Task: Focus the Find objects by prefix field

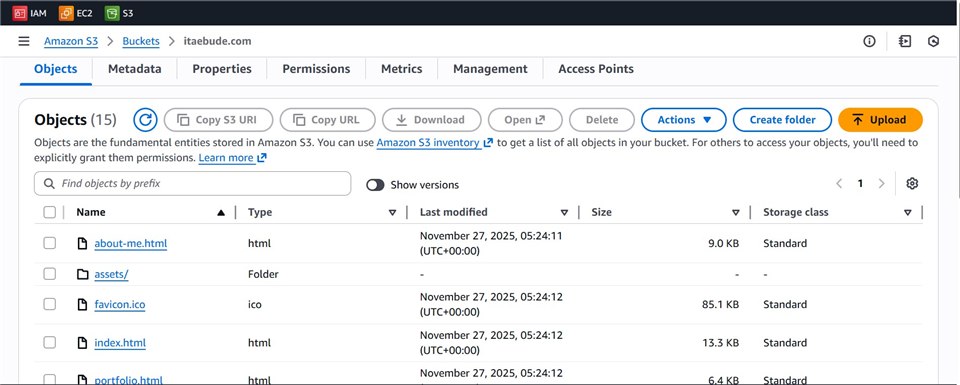Action: click(x=192, y=184)
